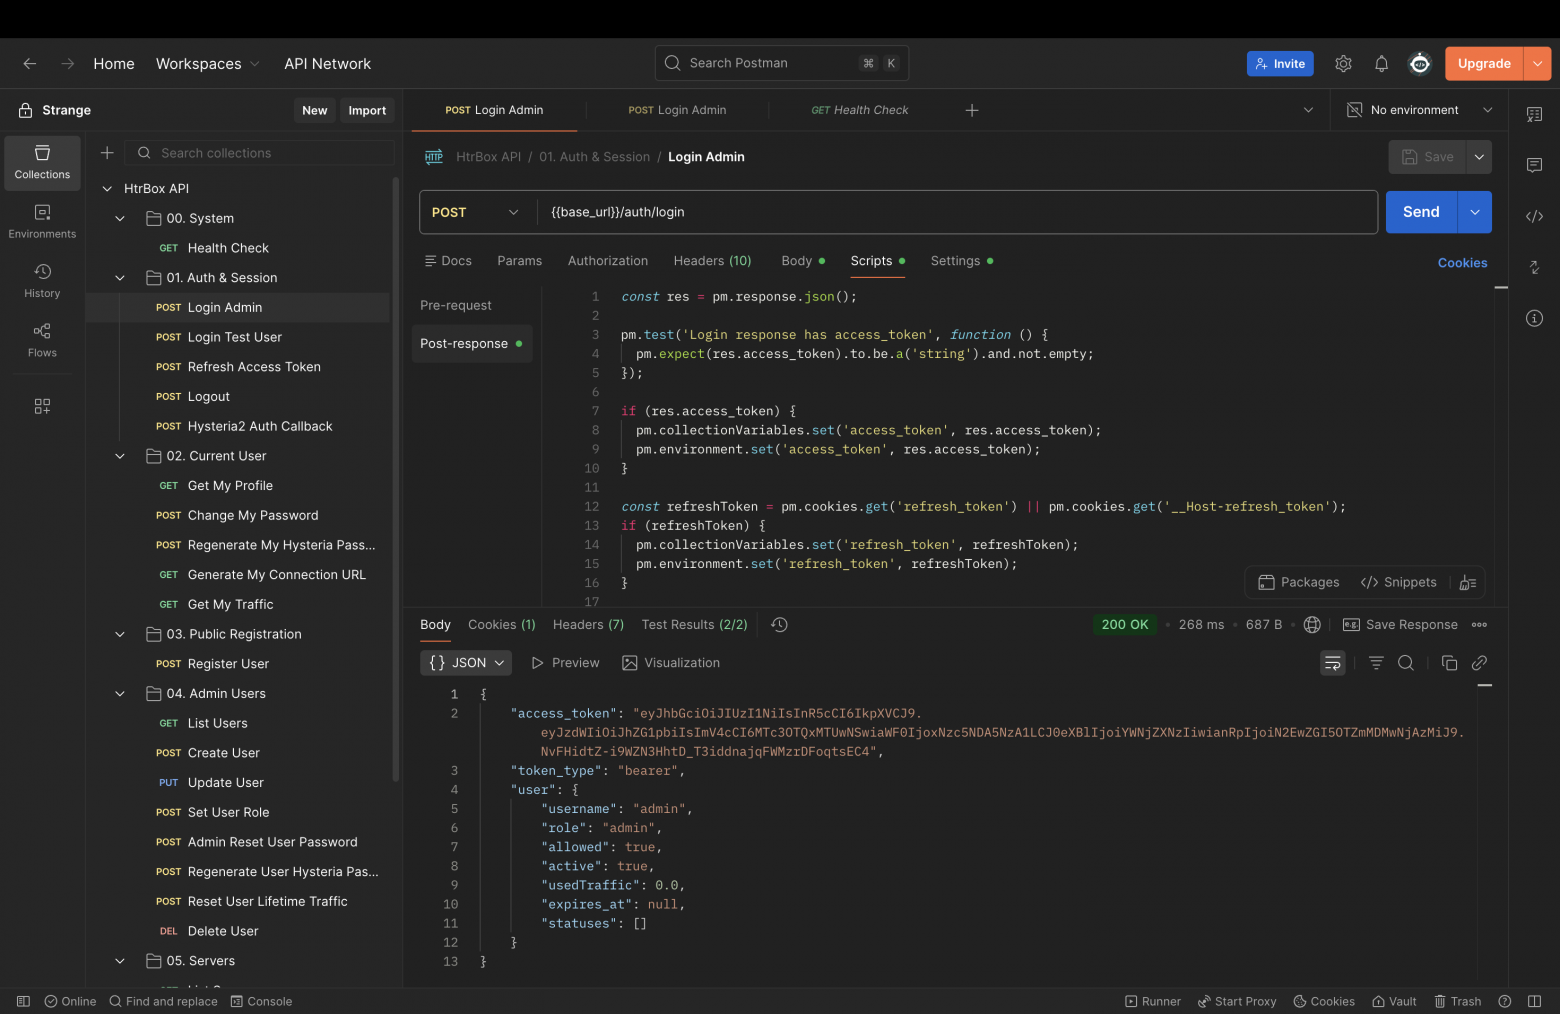Viewport: 1560px width, 1014px height.
Task: Create a new collection with the plus icon
Action: coord(107,153)
